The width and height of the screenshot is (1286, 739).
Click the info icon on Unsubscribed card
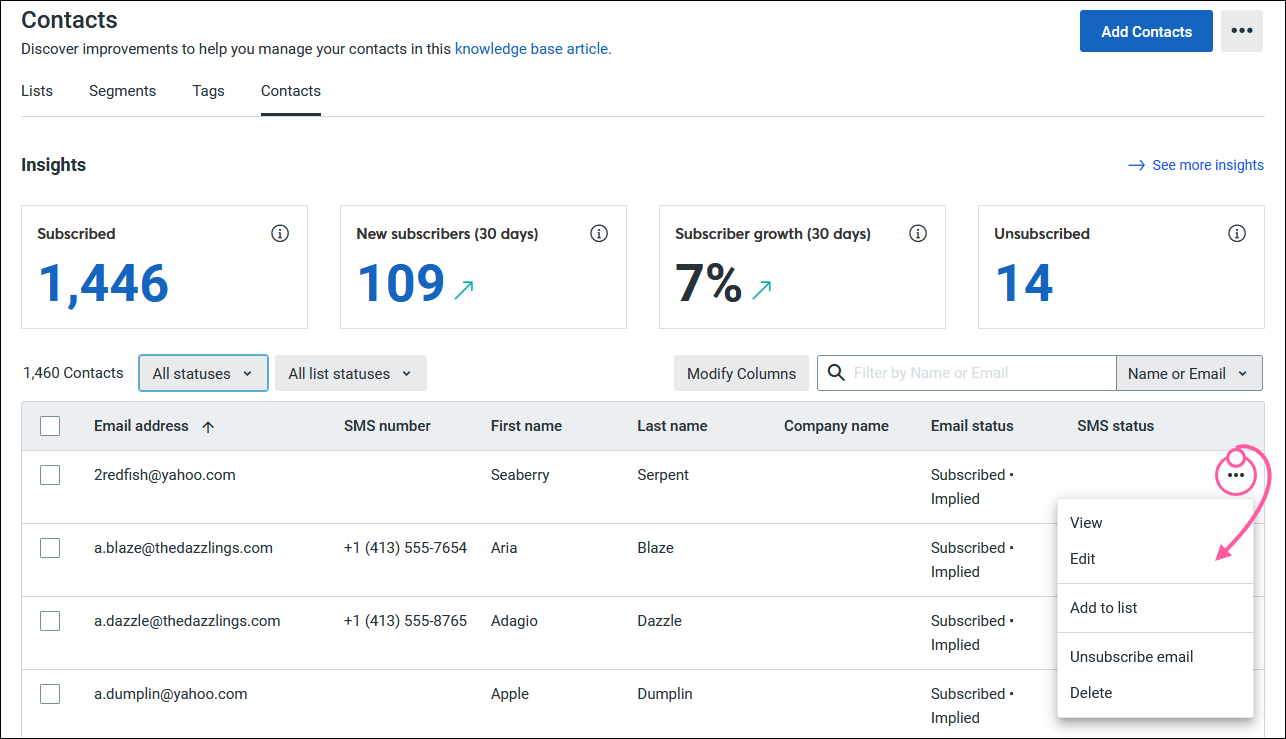(x=1237, y=233)
